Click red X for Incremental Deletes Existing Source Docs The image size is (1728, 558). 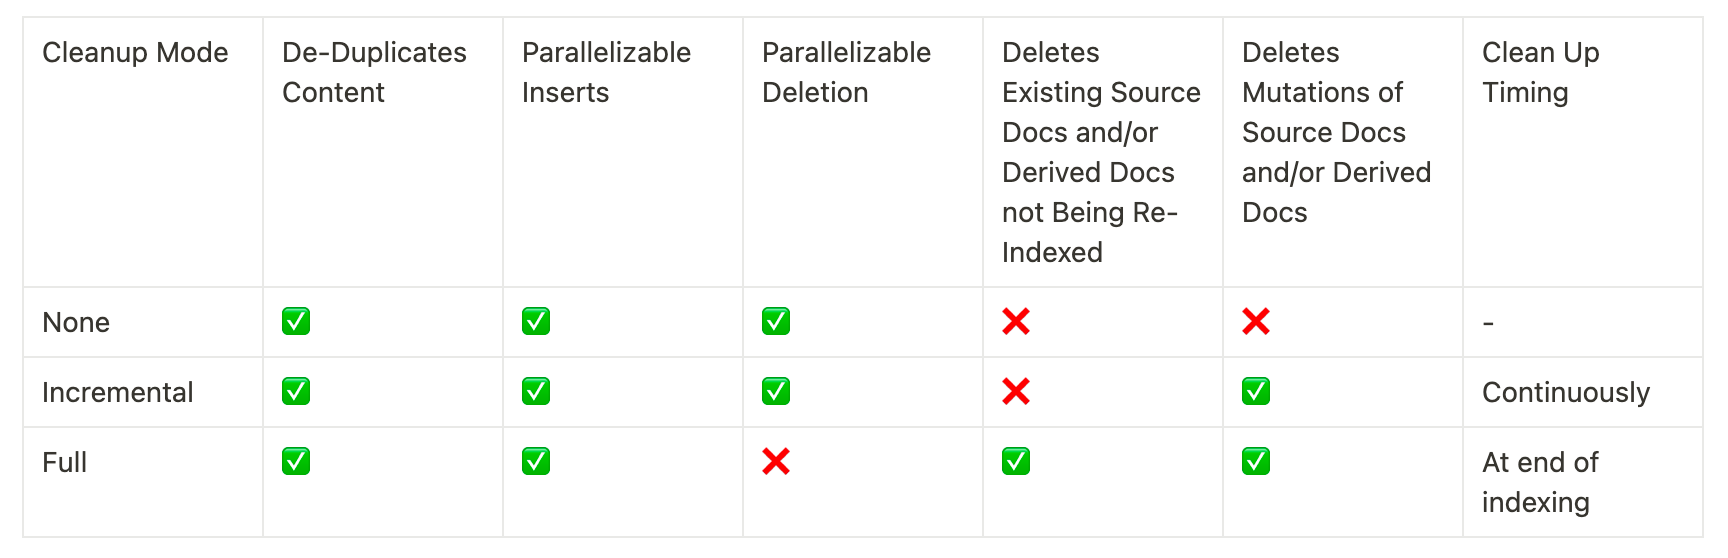click(x=1016, y=391)
